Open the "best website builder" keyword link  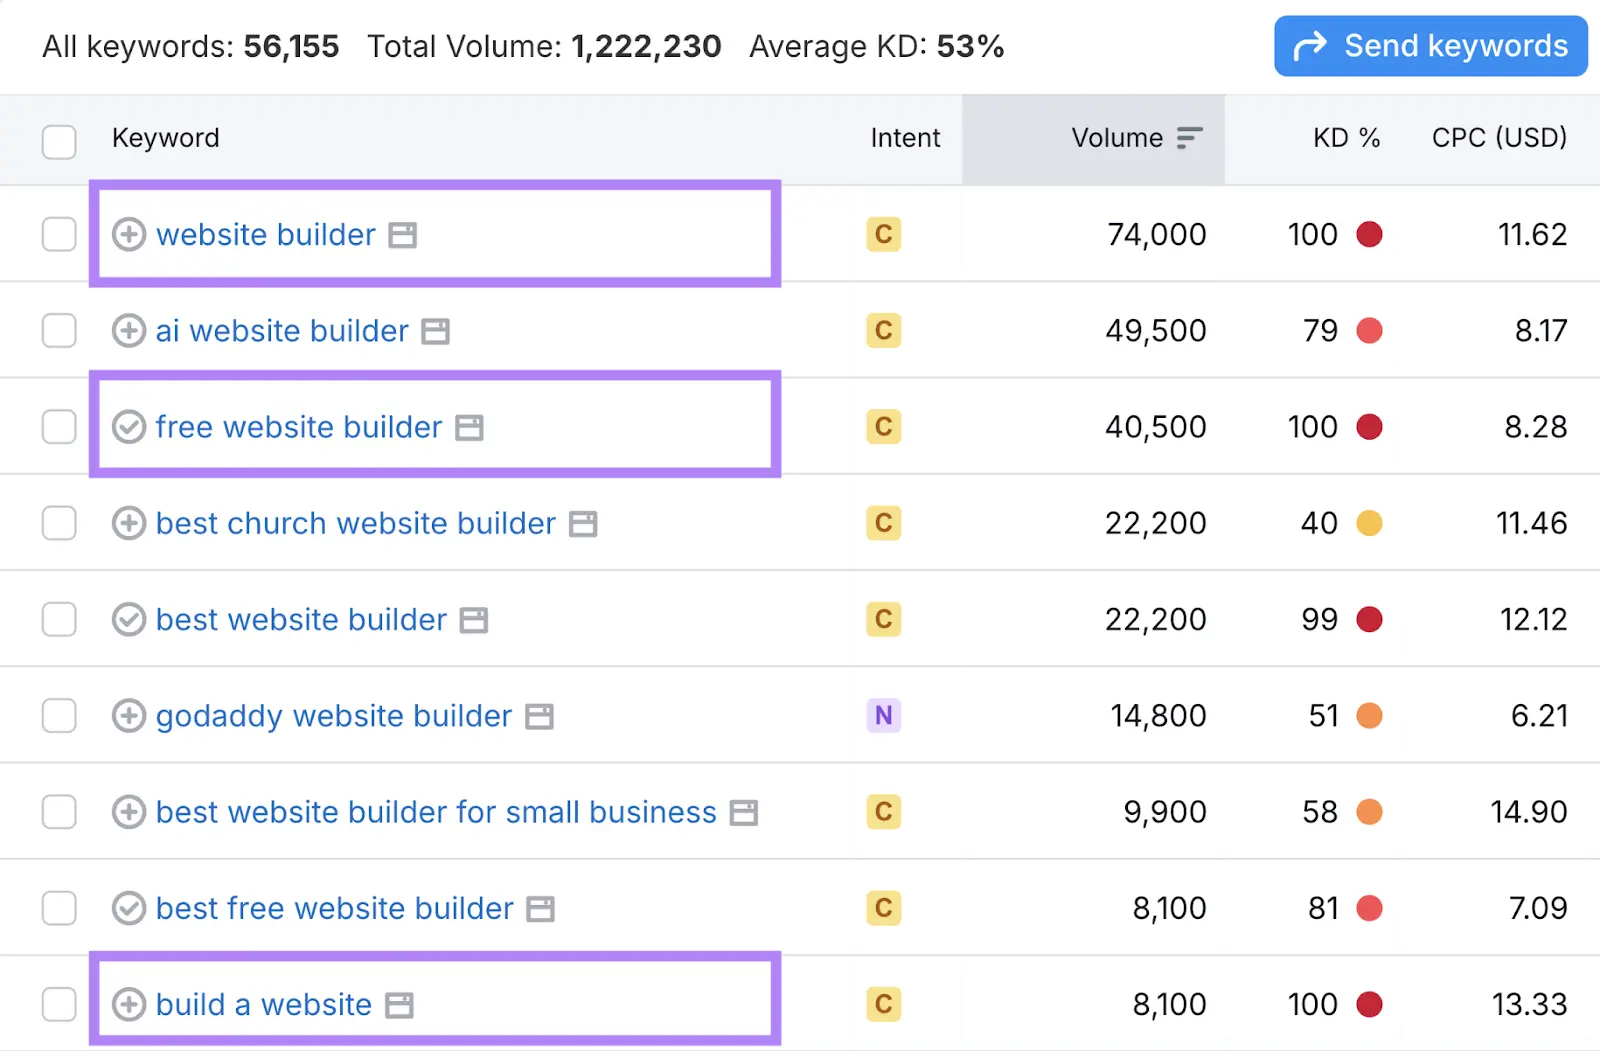point(300,619)
